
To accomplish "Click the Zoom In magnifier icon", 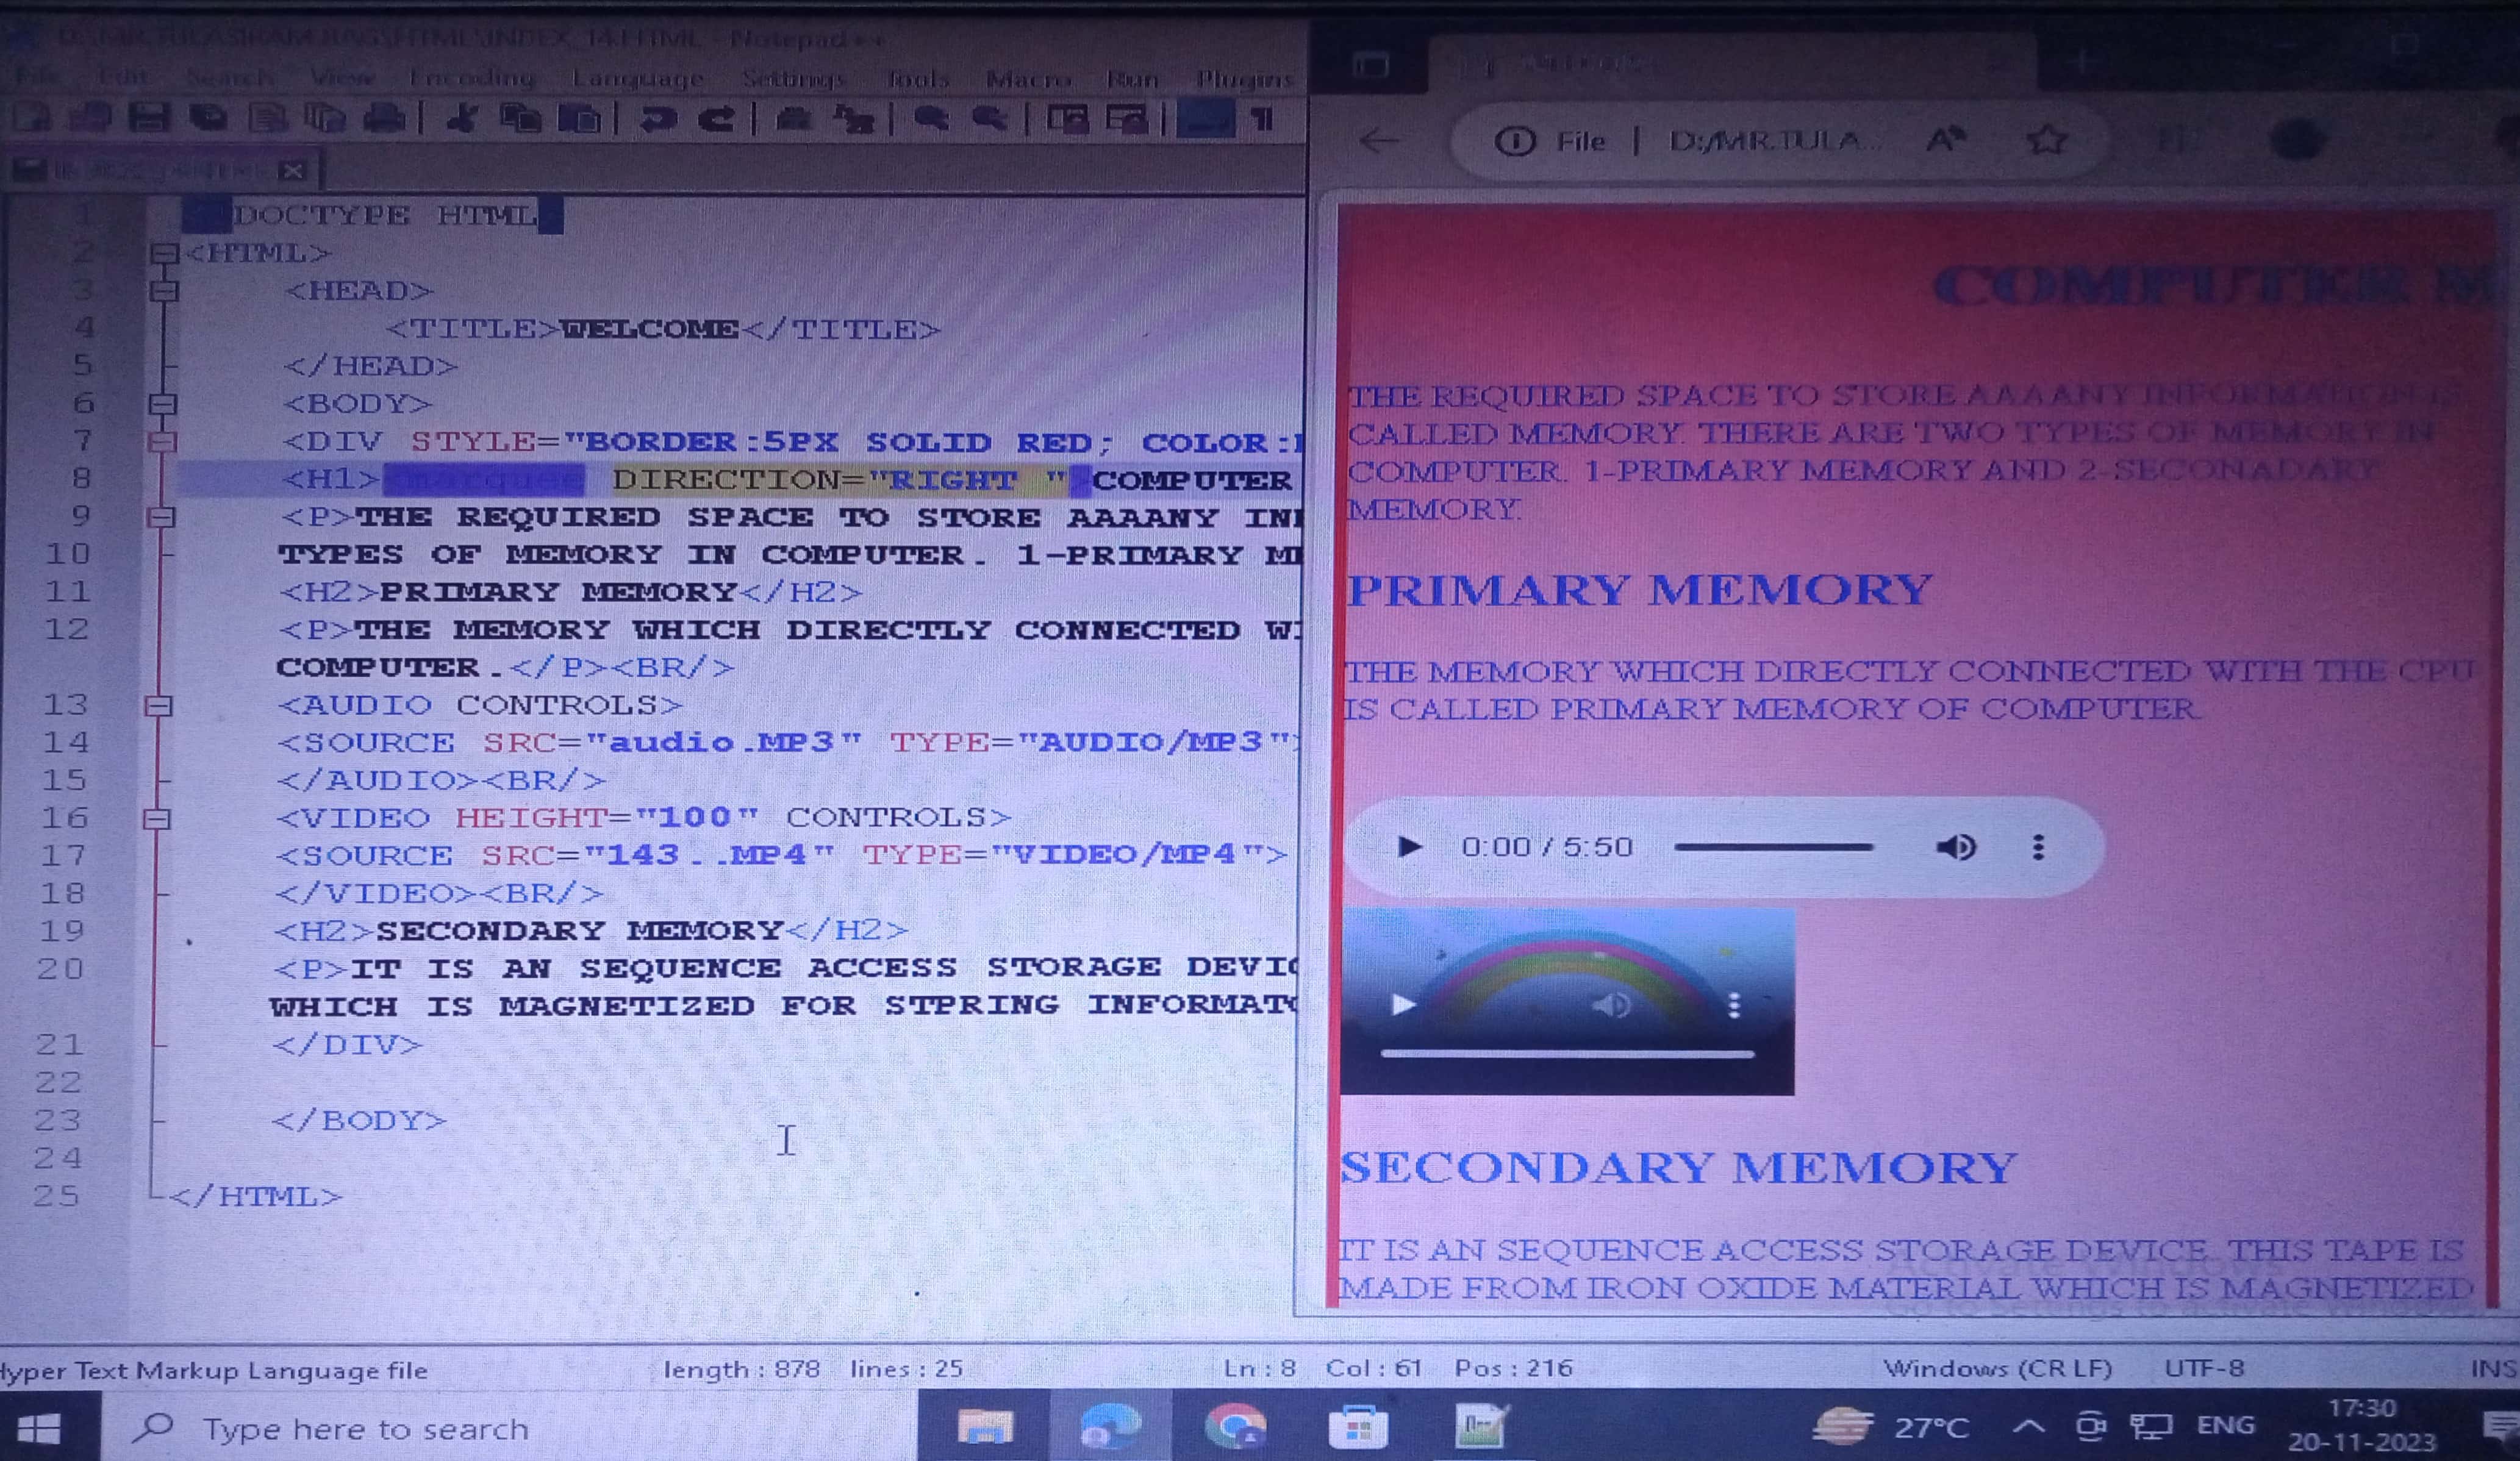I will click(931, 119).
